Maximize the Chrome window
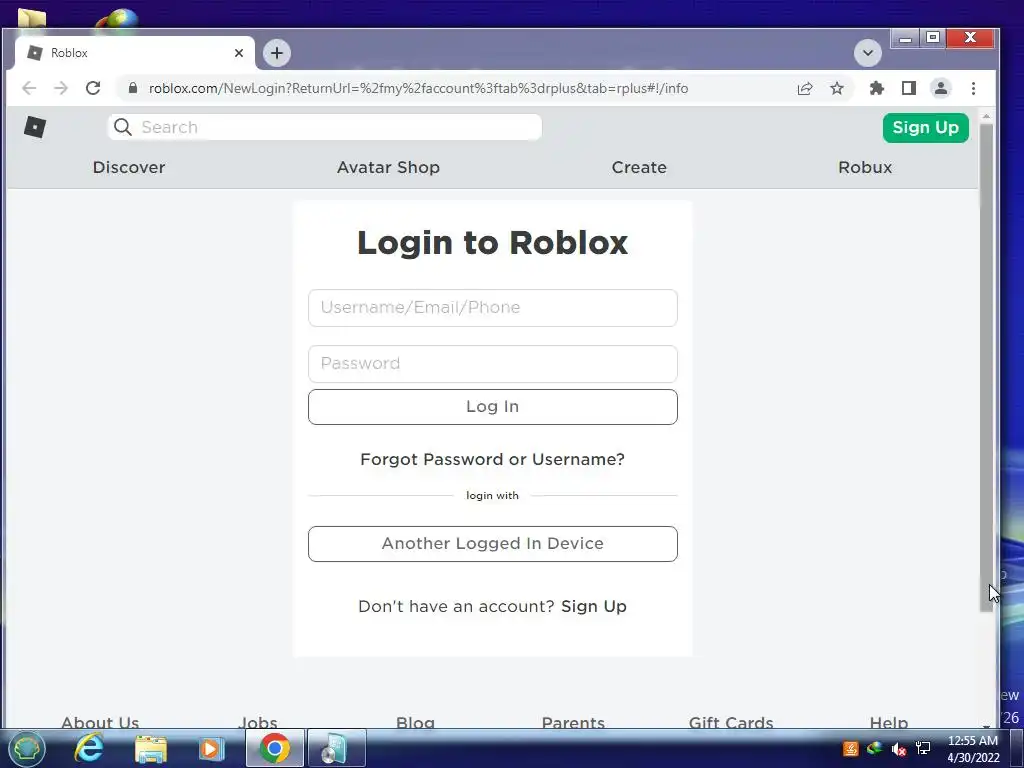This screenshot has width=1024, height=768. 933,38
